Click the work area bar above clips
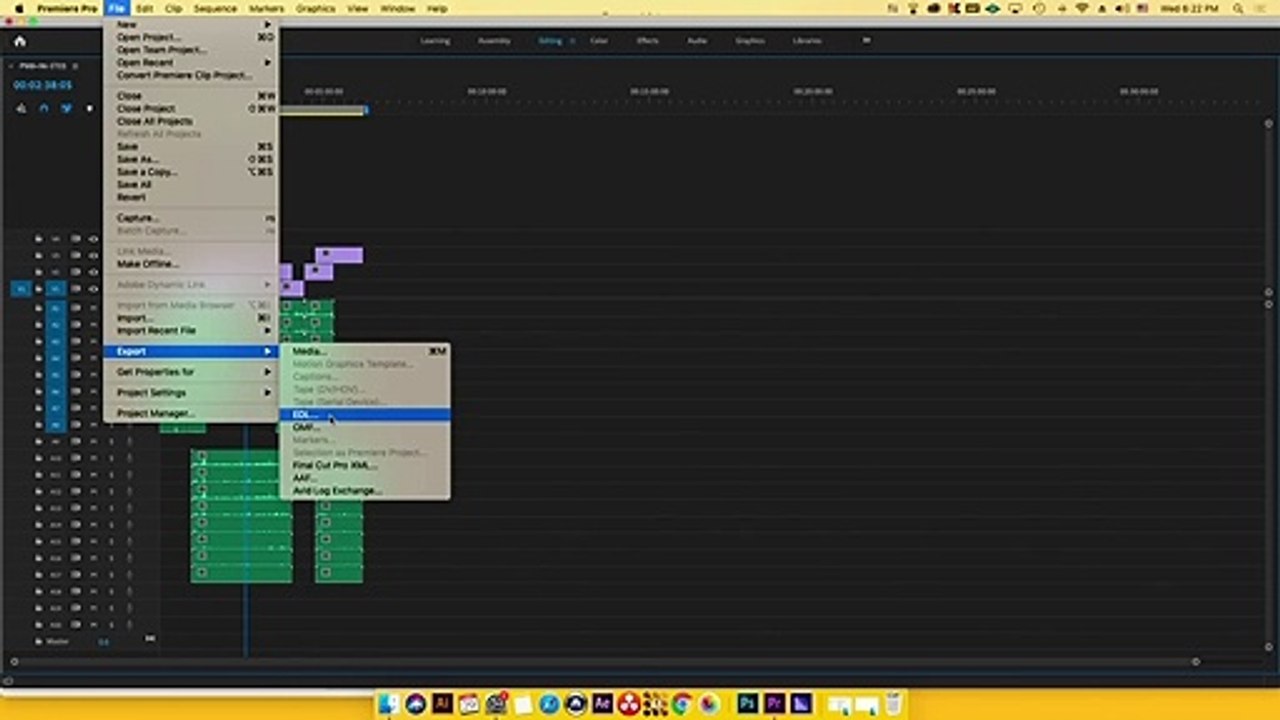Screen dimensions: 1280x720 (x=322, y=110)
